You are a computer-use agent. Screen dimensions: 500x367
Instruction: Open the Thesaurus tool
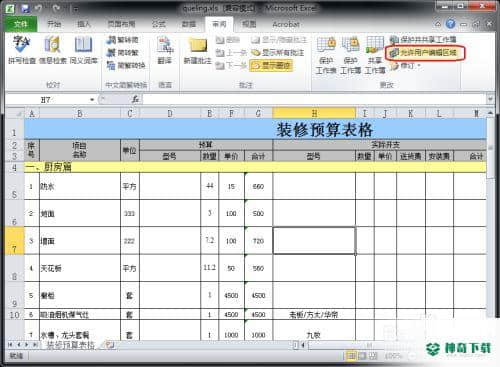click(83, 50)
